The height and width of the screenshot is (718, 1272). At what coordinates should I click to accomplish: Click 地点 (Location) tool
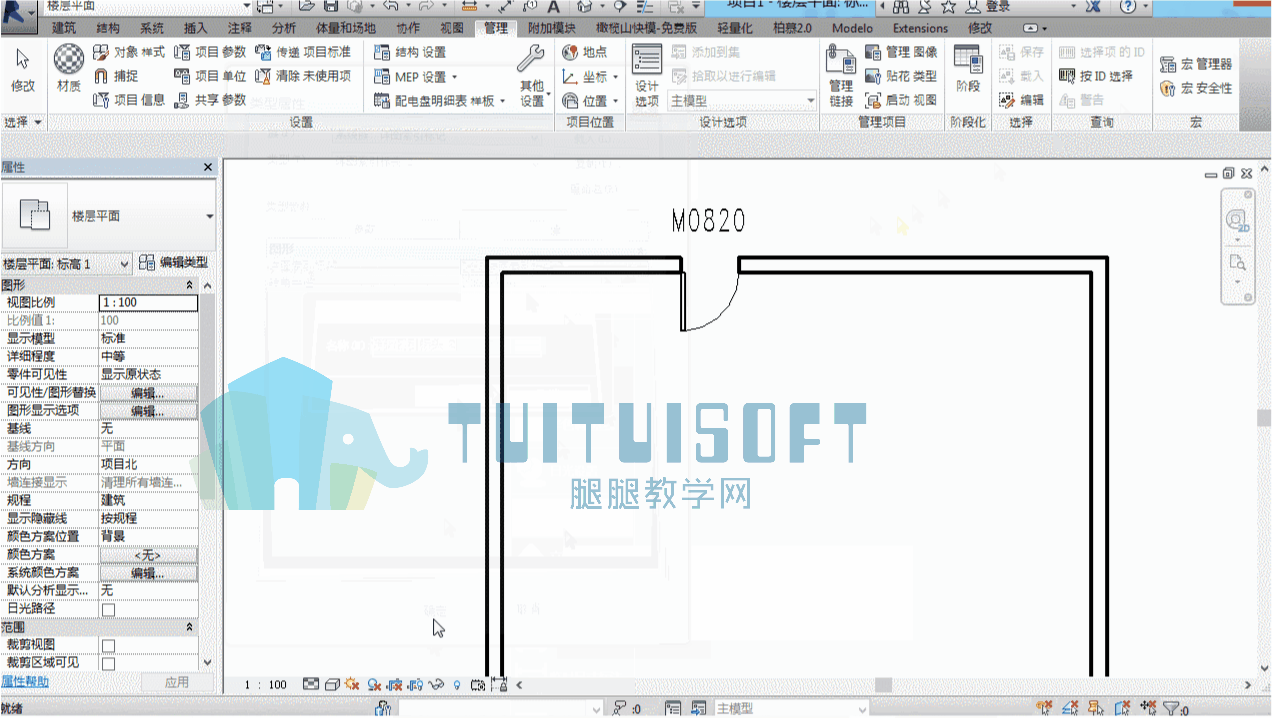[585, 52]
